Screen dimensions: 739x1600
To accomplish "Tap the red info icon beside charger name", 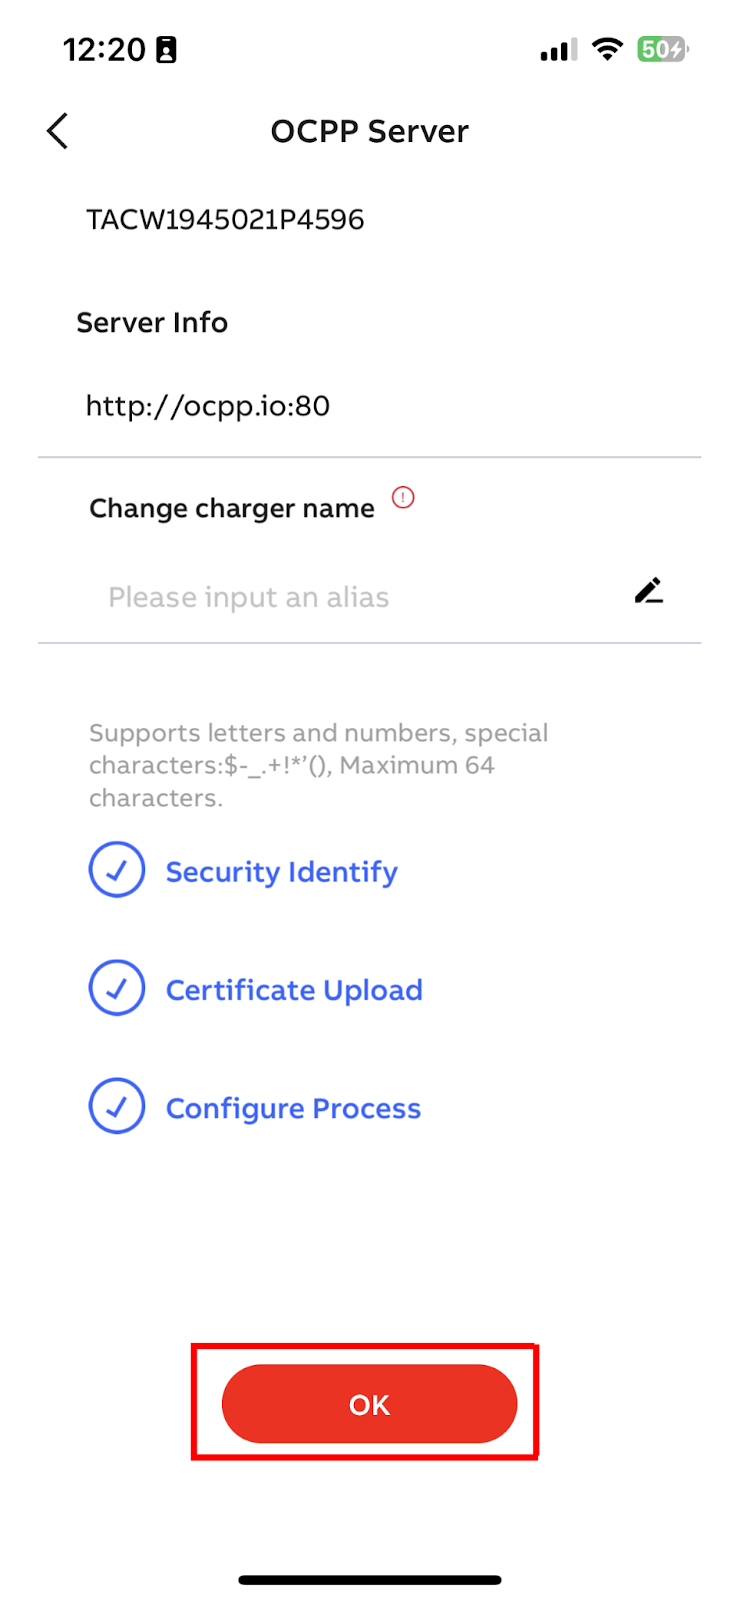I will (403, 497).
